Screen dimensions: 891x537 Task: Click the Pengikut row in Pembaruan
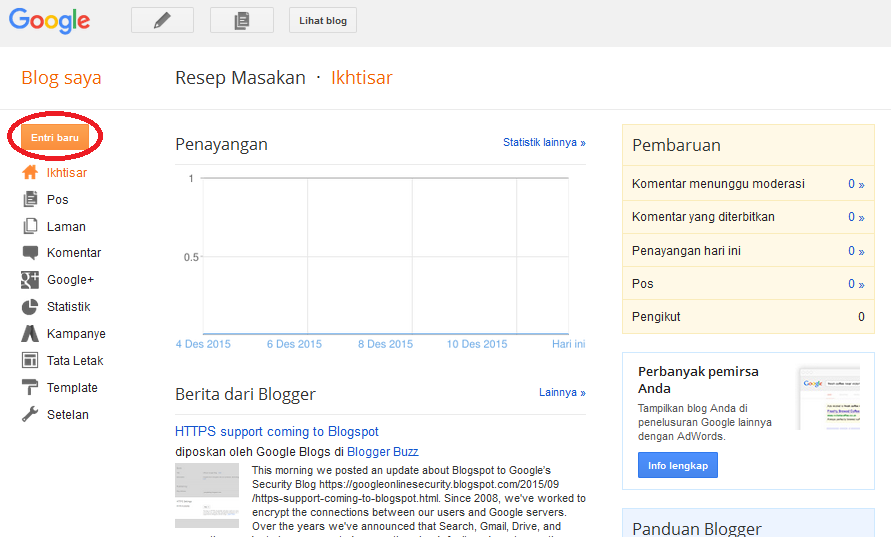[748, 317]
